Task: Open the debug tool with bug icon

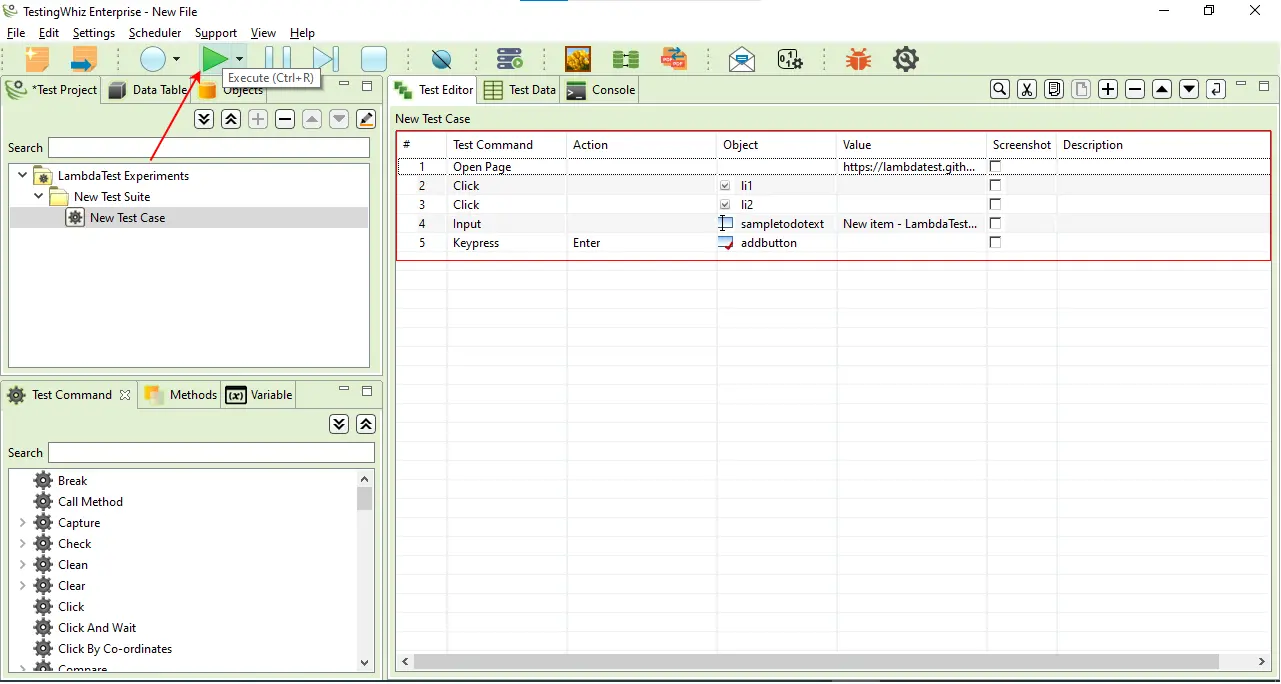Action: (858, 58)
